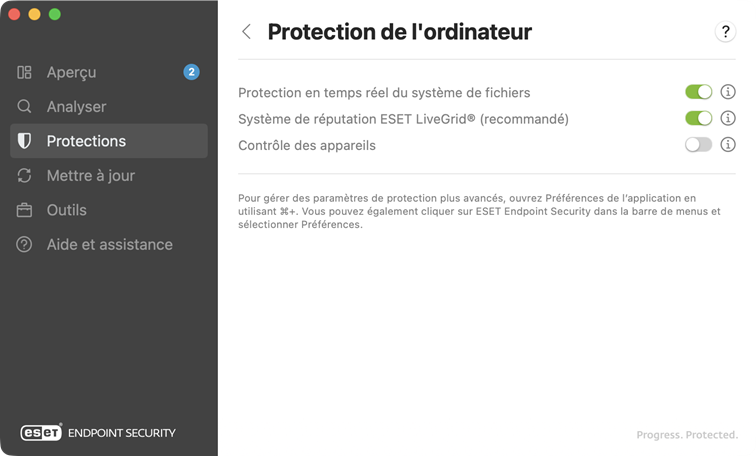This screenshot has height=456, width=756.
Task: Click the notification badge on Aperçu
Action: coord(191,72)
